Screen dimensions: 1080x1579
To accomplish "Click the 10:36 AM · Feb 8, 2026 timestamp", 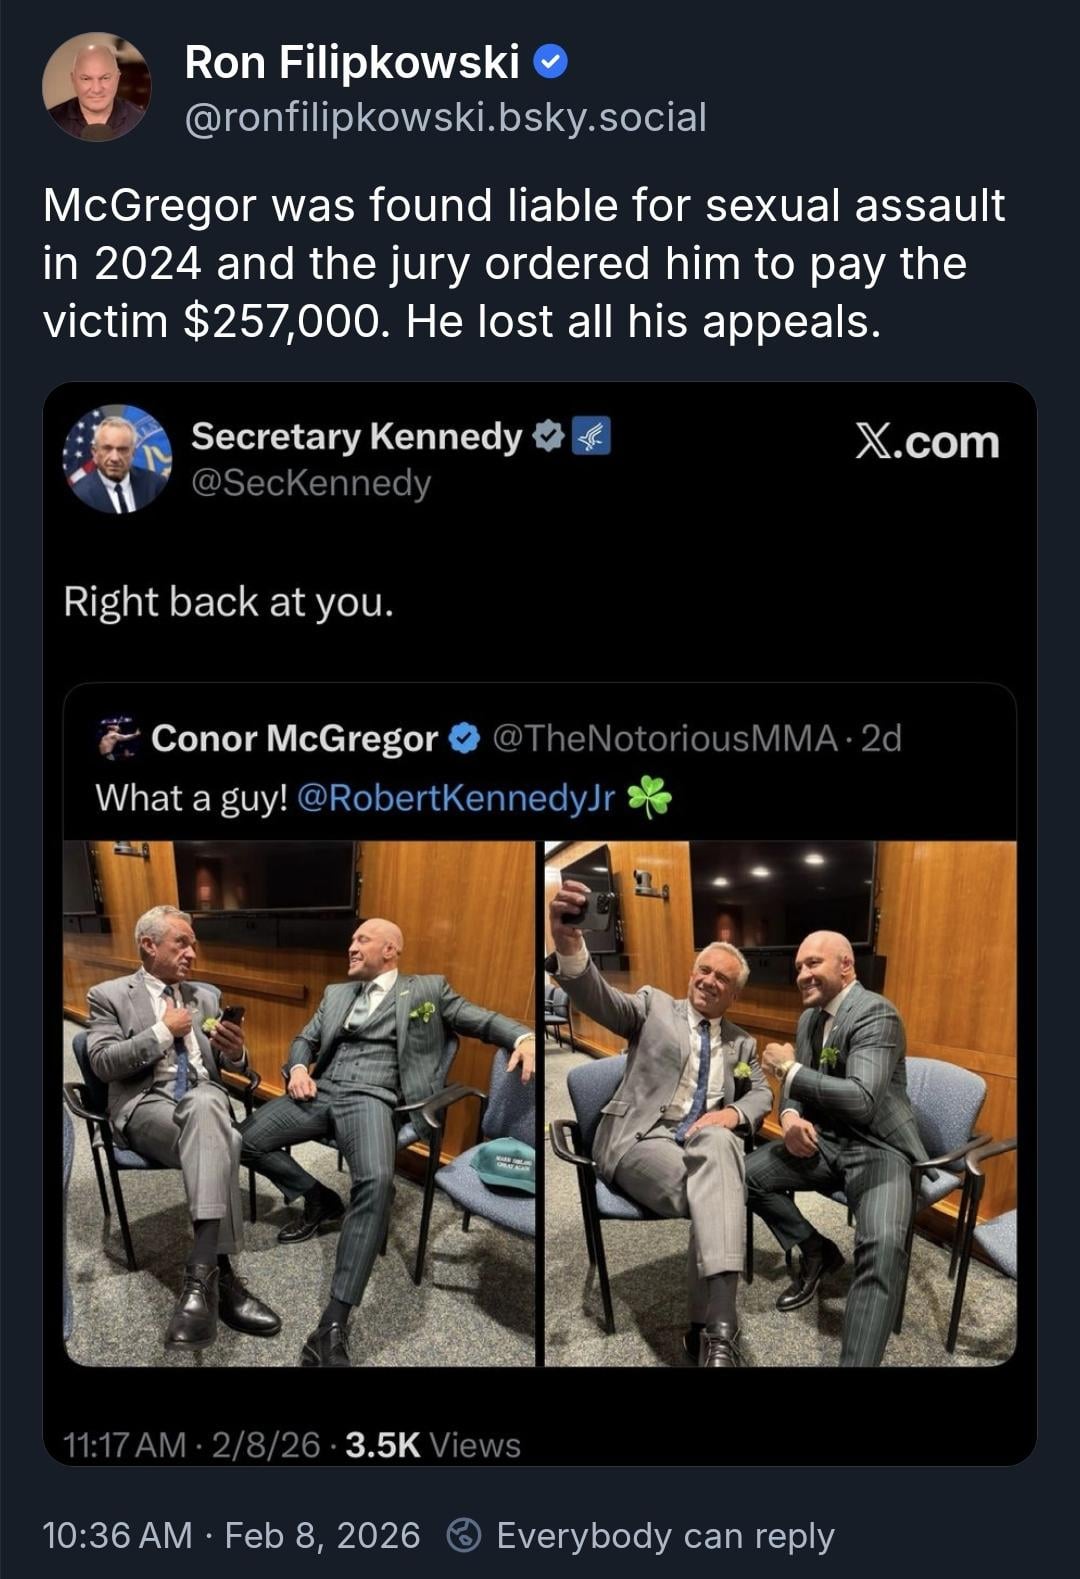I will (x=231, y=1535).
